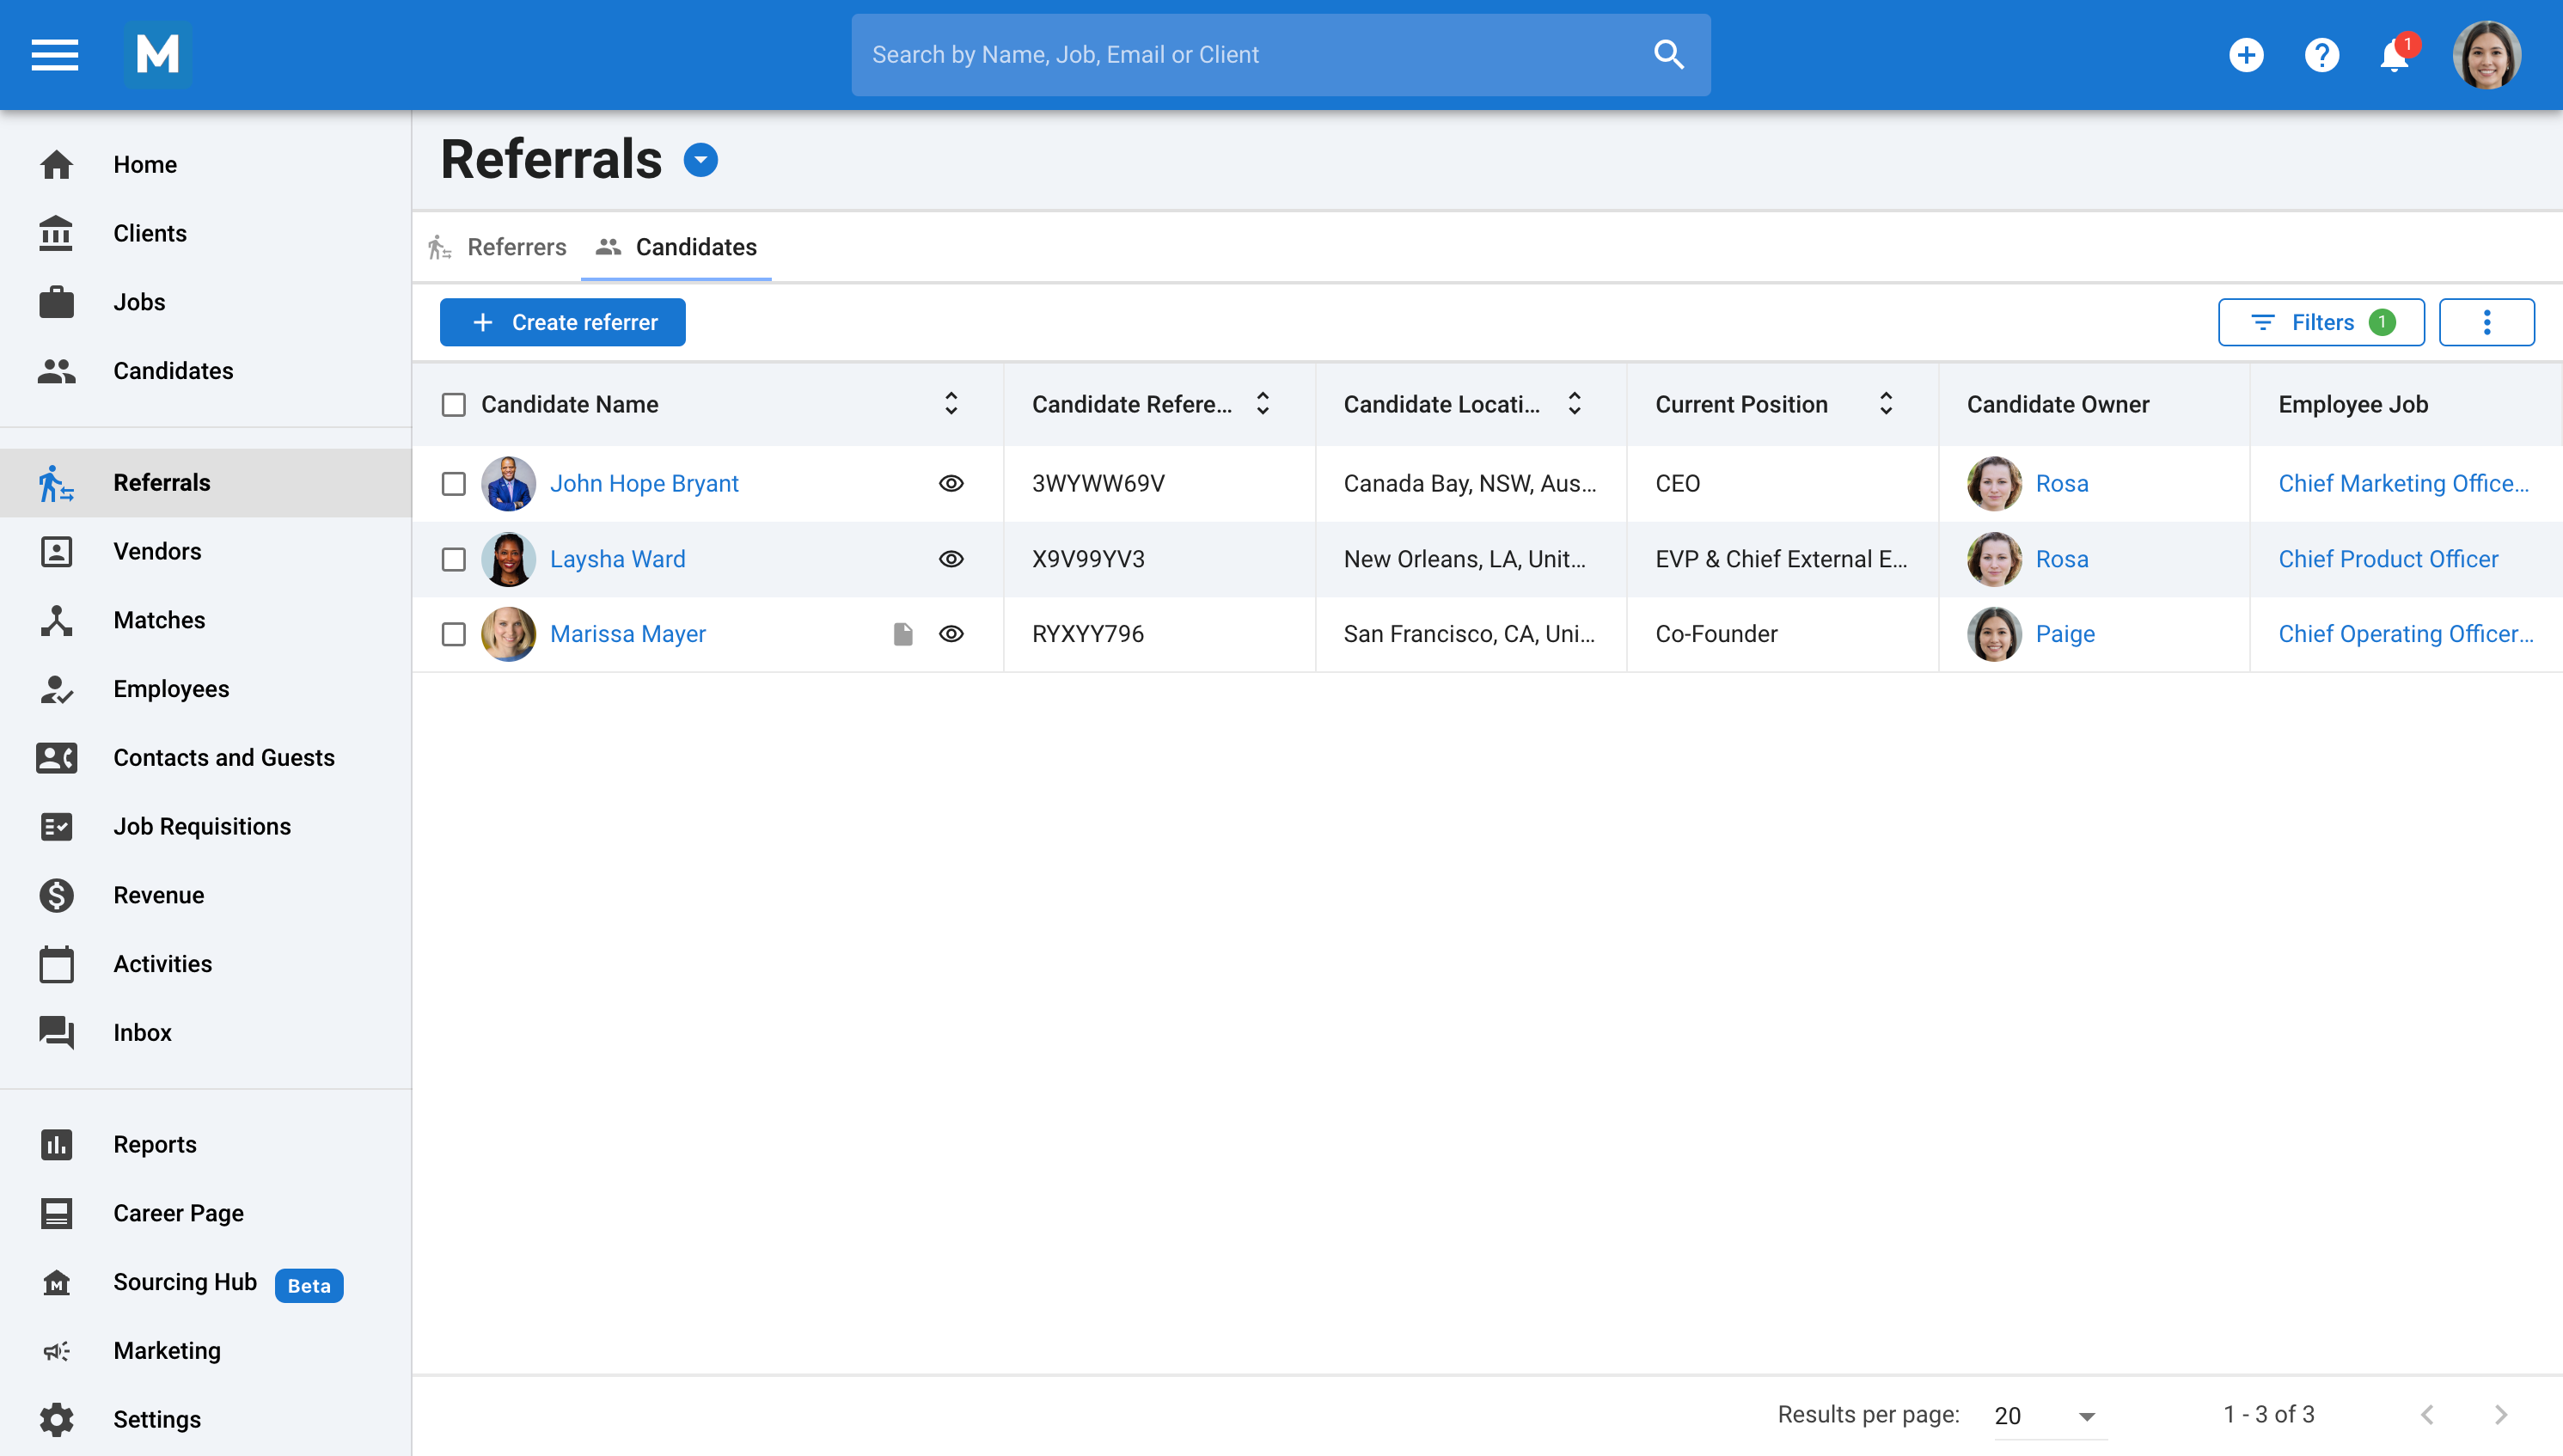This screenshot has height=1456, width=2563.
Task: Open the three-dot more options button
Action: click(x=2486, y=322)
